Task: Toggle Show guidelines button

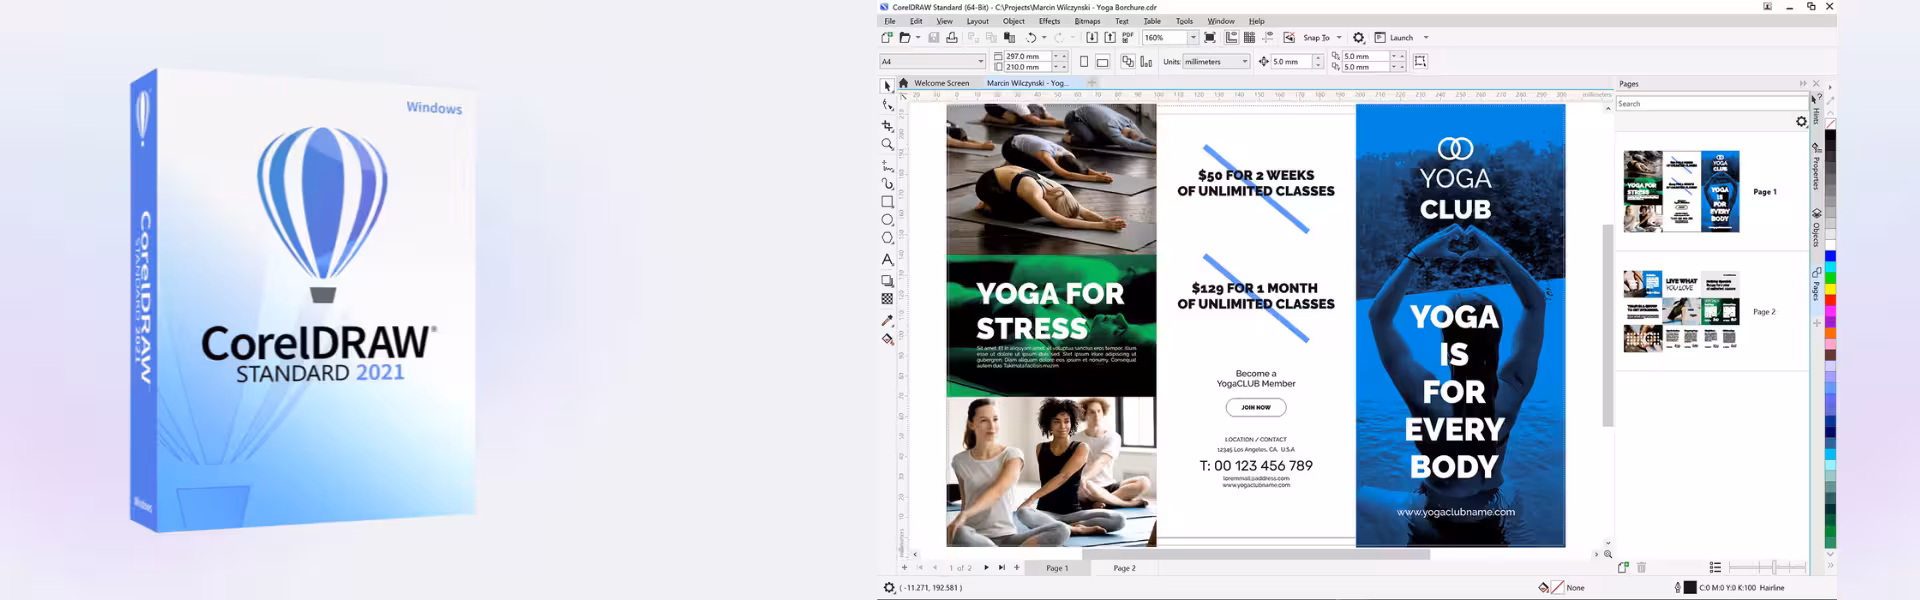Action: point(1268,38)
